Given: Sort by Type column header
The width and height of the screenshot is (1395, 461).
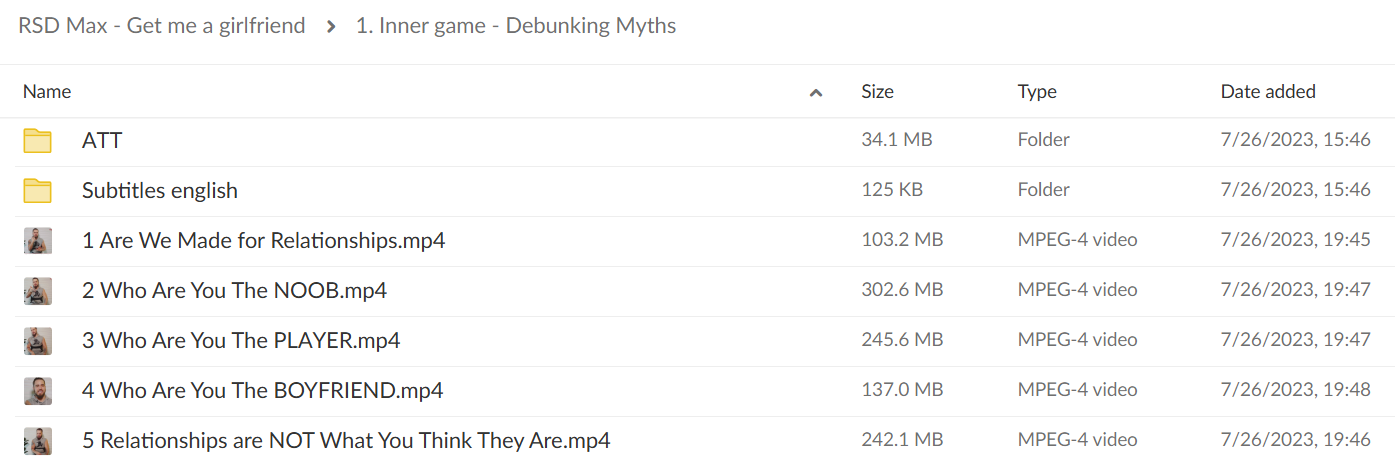Looking at the screenshot, I should click(1037, 91).
